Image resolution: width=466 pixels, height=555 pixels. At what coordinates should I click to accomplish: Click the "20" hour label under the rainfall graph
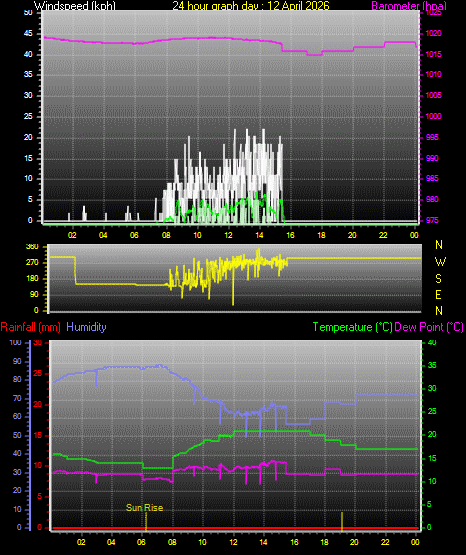point(354,542)
